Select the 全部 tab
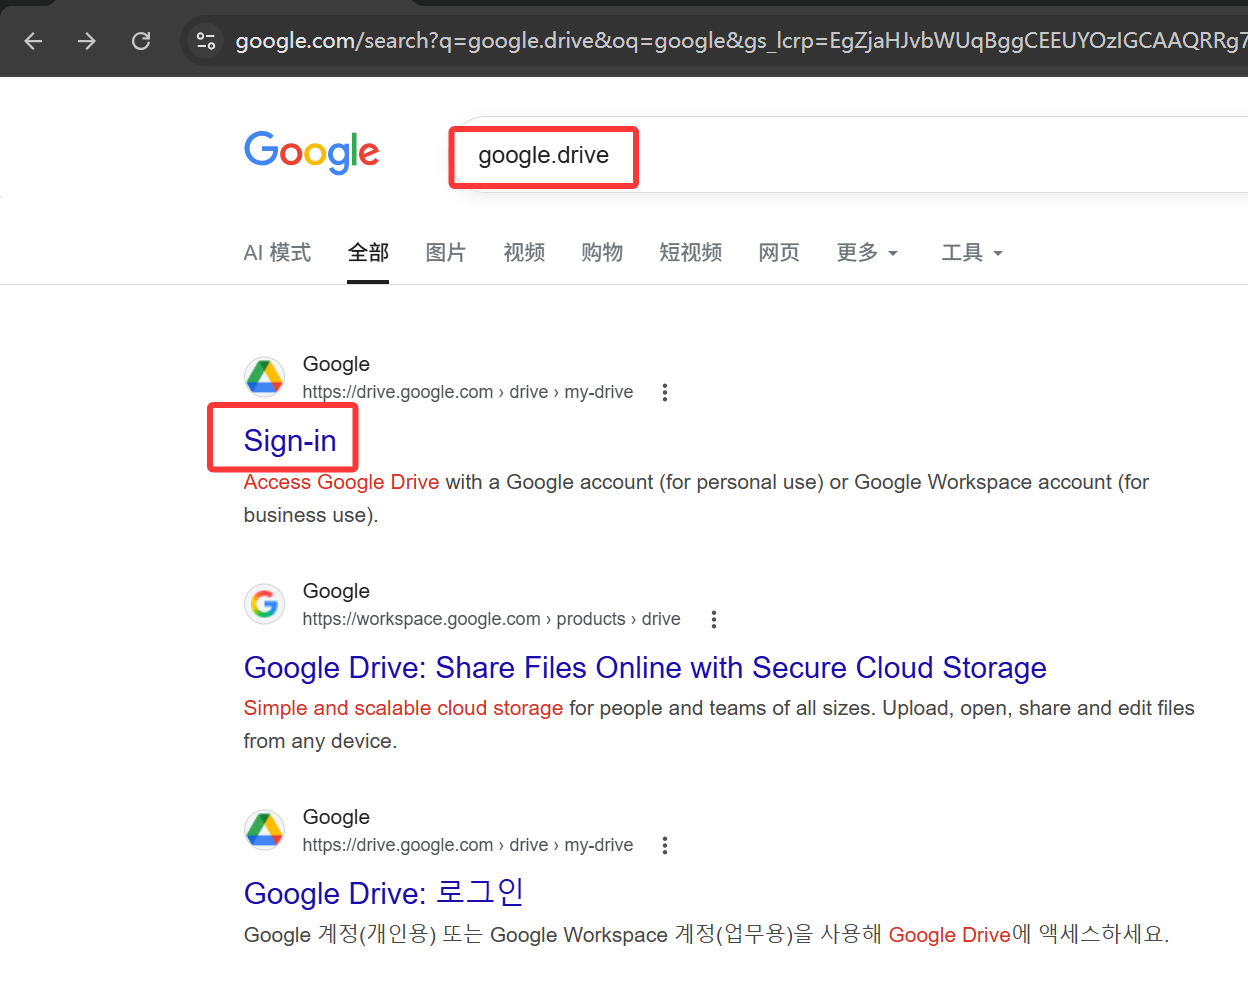 [368, 253]
